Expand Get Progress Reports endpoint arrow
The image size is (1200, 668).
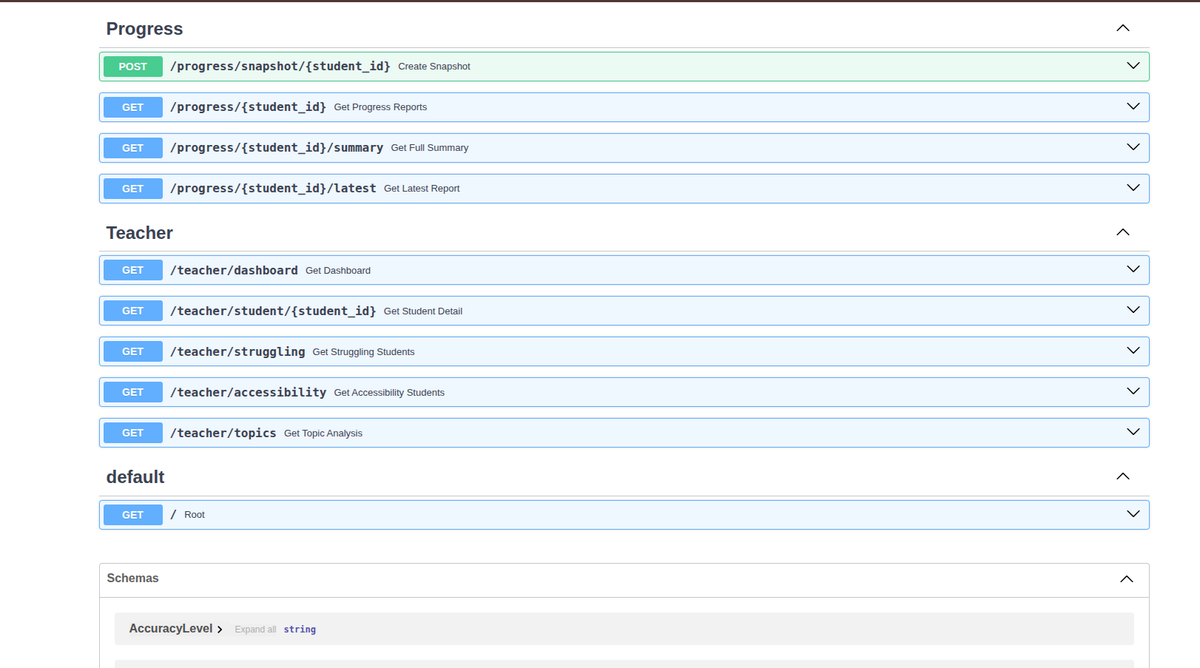pyautogui.click(x=1133, y=107)
